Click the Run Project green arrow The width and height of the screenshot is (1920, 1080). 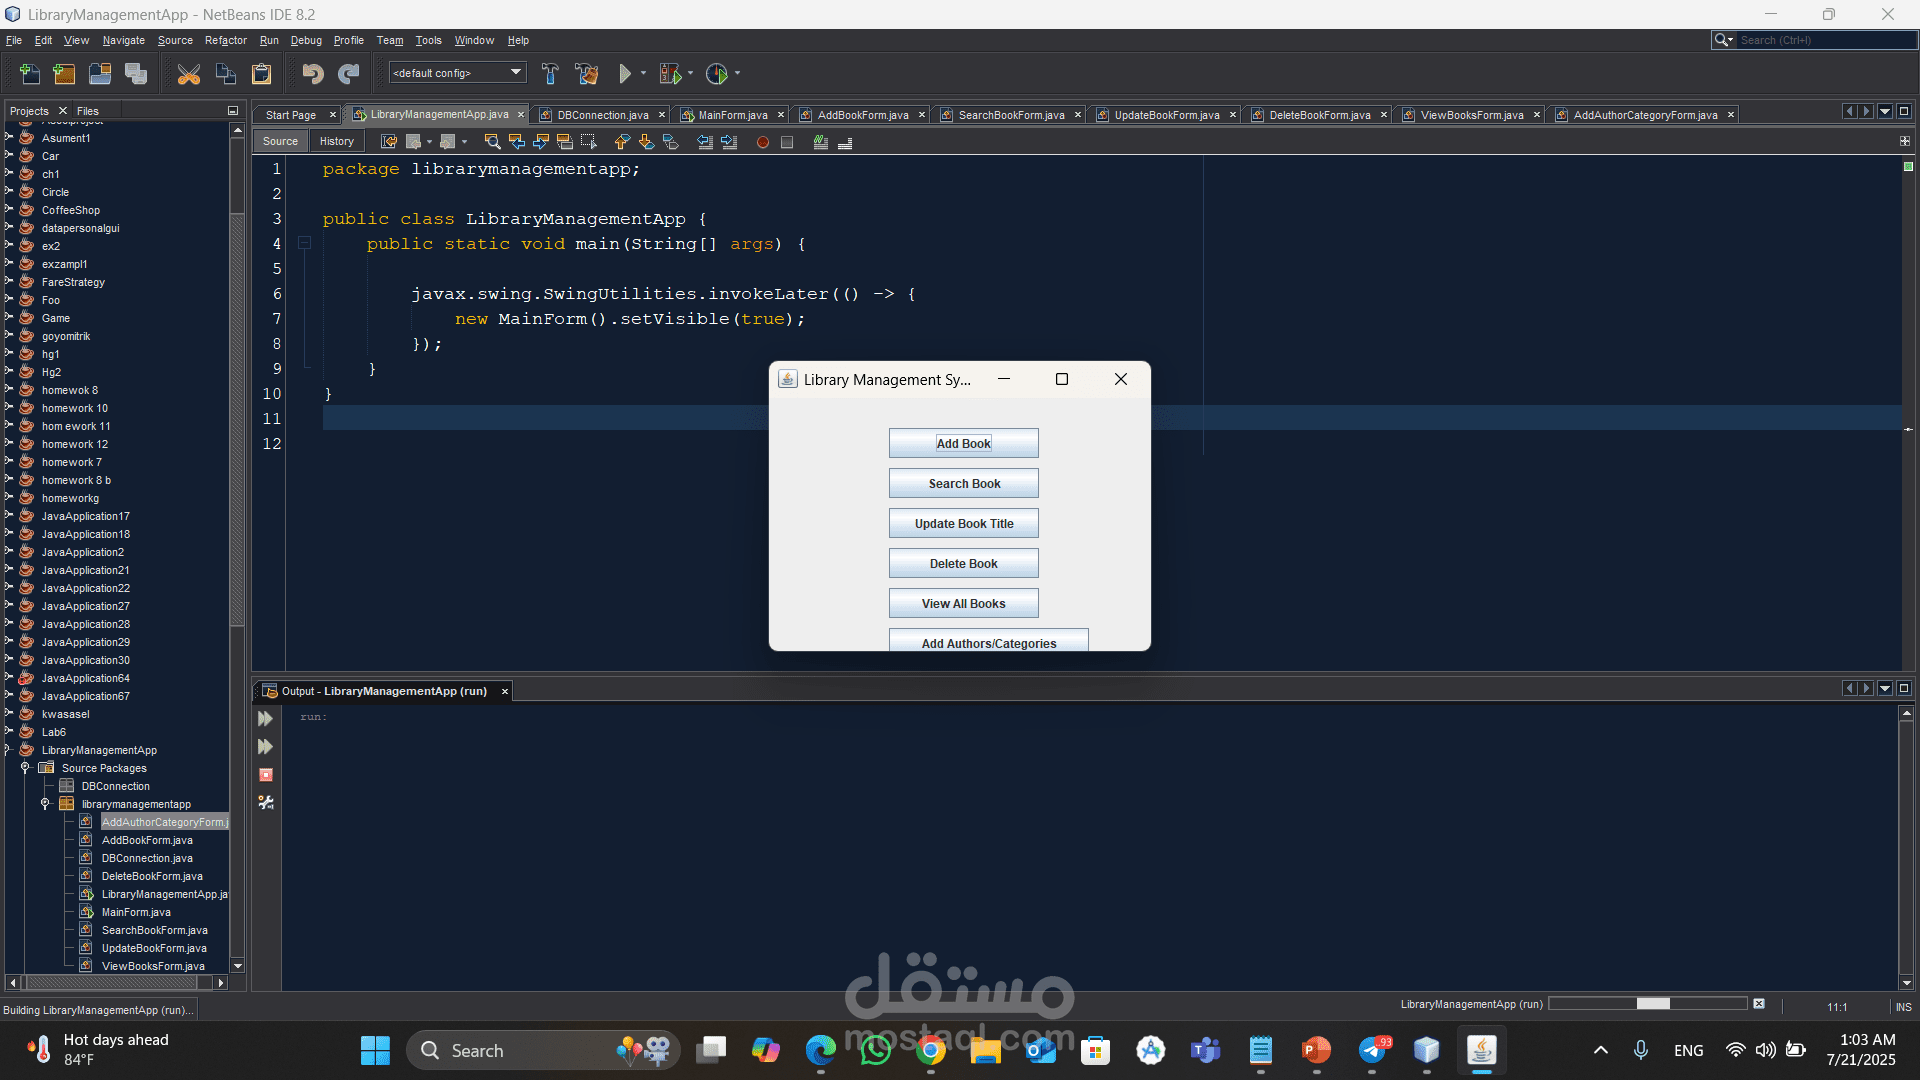(625, 73)
